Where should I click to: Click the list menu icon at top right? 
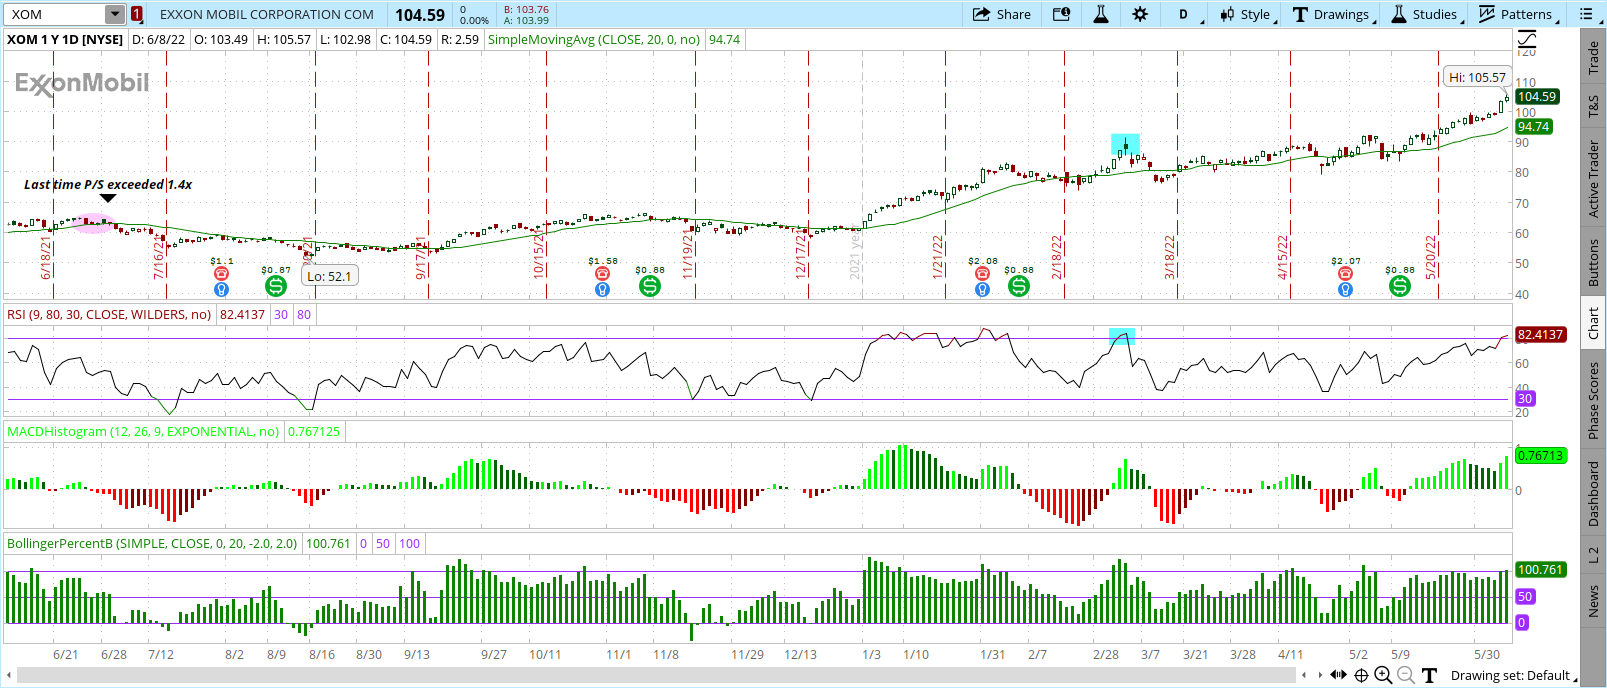1586,14
